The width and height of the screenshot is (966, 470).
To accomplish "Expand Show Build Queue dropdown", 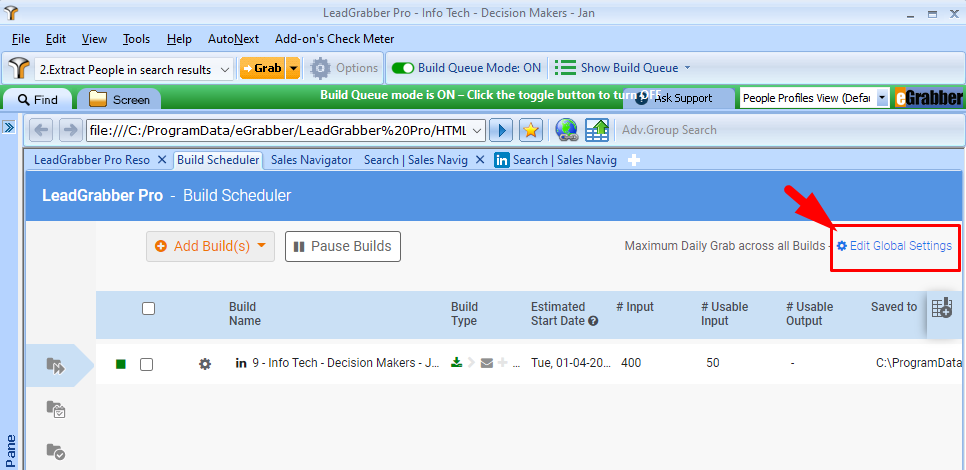I will tap(688, 68).
